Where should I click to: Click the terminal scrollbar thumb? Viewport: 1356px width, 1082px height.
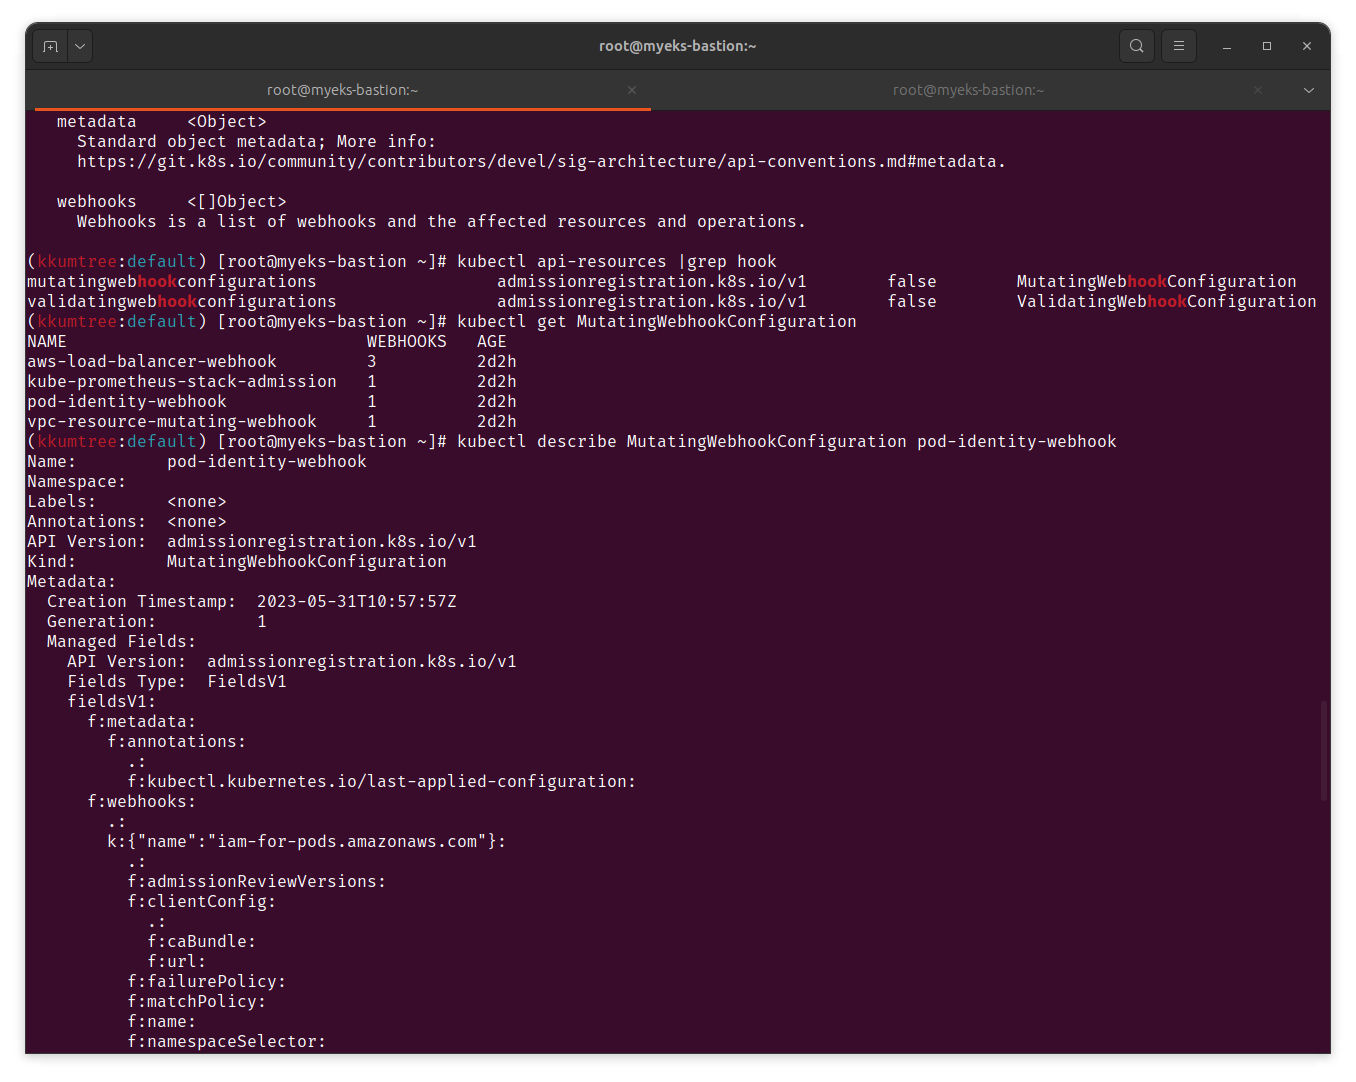(1324, 751)
